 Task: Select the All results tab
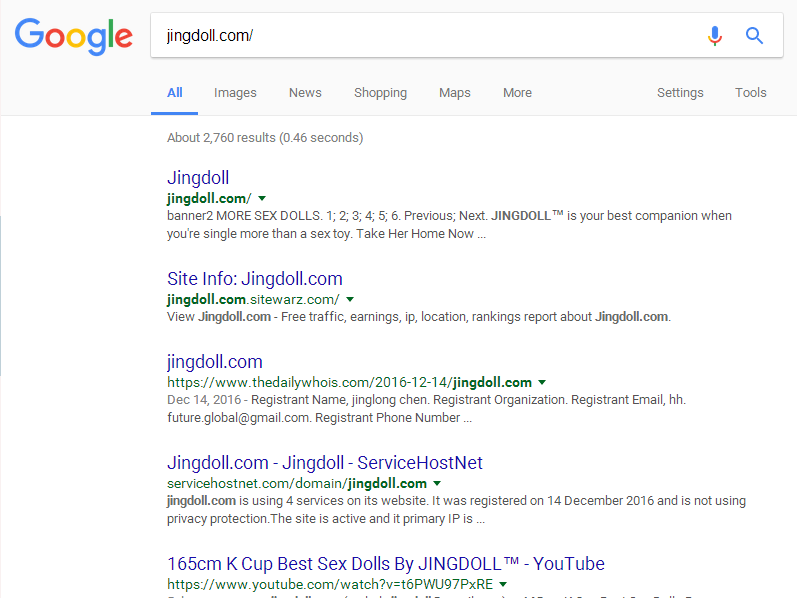click(x=175, y=93)
